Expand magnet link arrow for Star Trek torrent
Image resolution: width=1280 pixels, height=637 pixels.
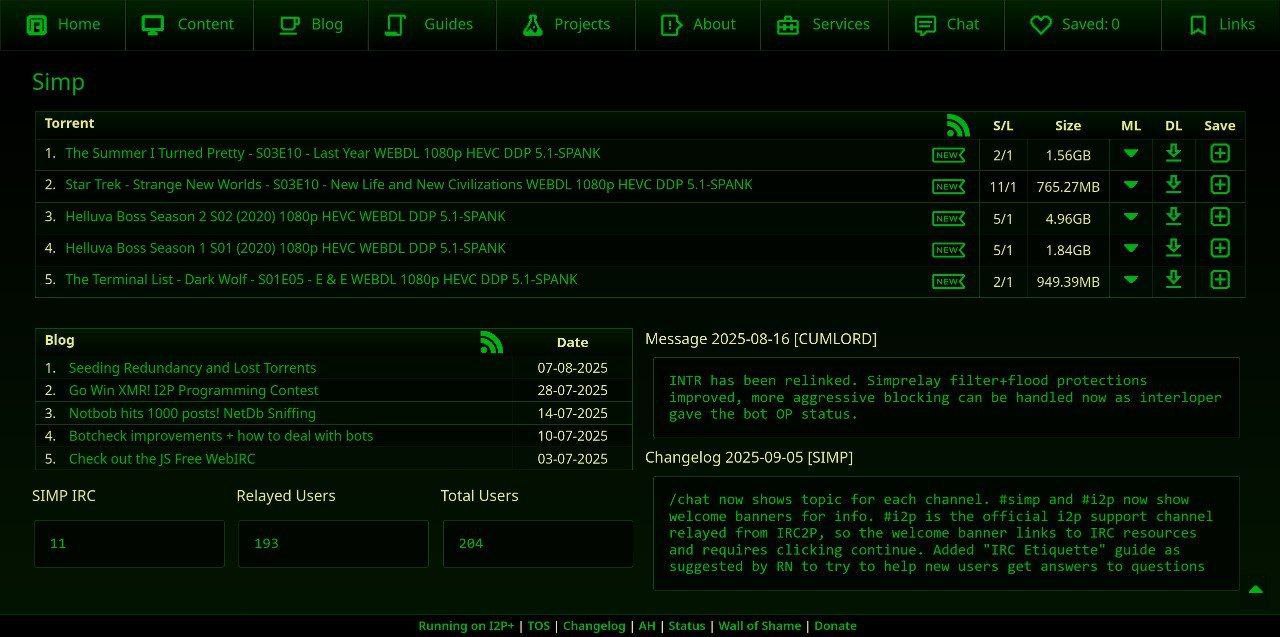(1130, 185)
